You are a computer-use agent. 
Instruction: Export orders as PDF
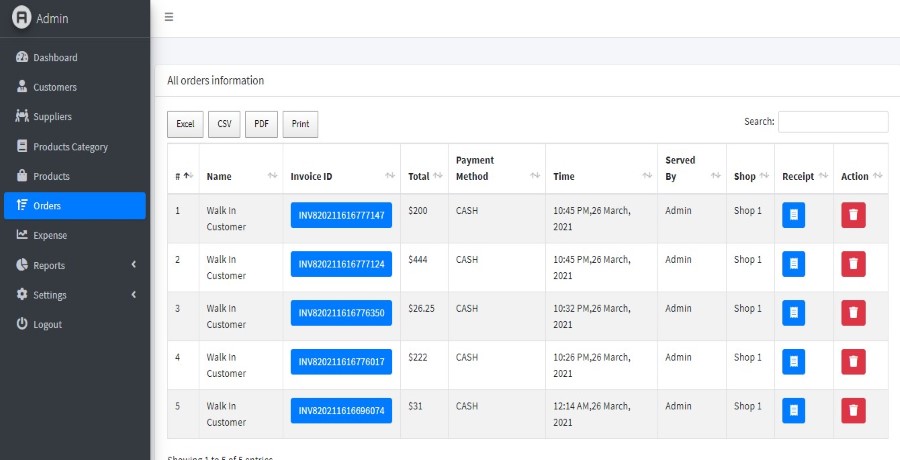coord(261,124)
